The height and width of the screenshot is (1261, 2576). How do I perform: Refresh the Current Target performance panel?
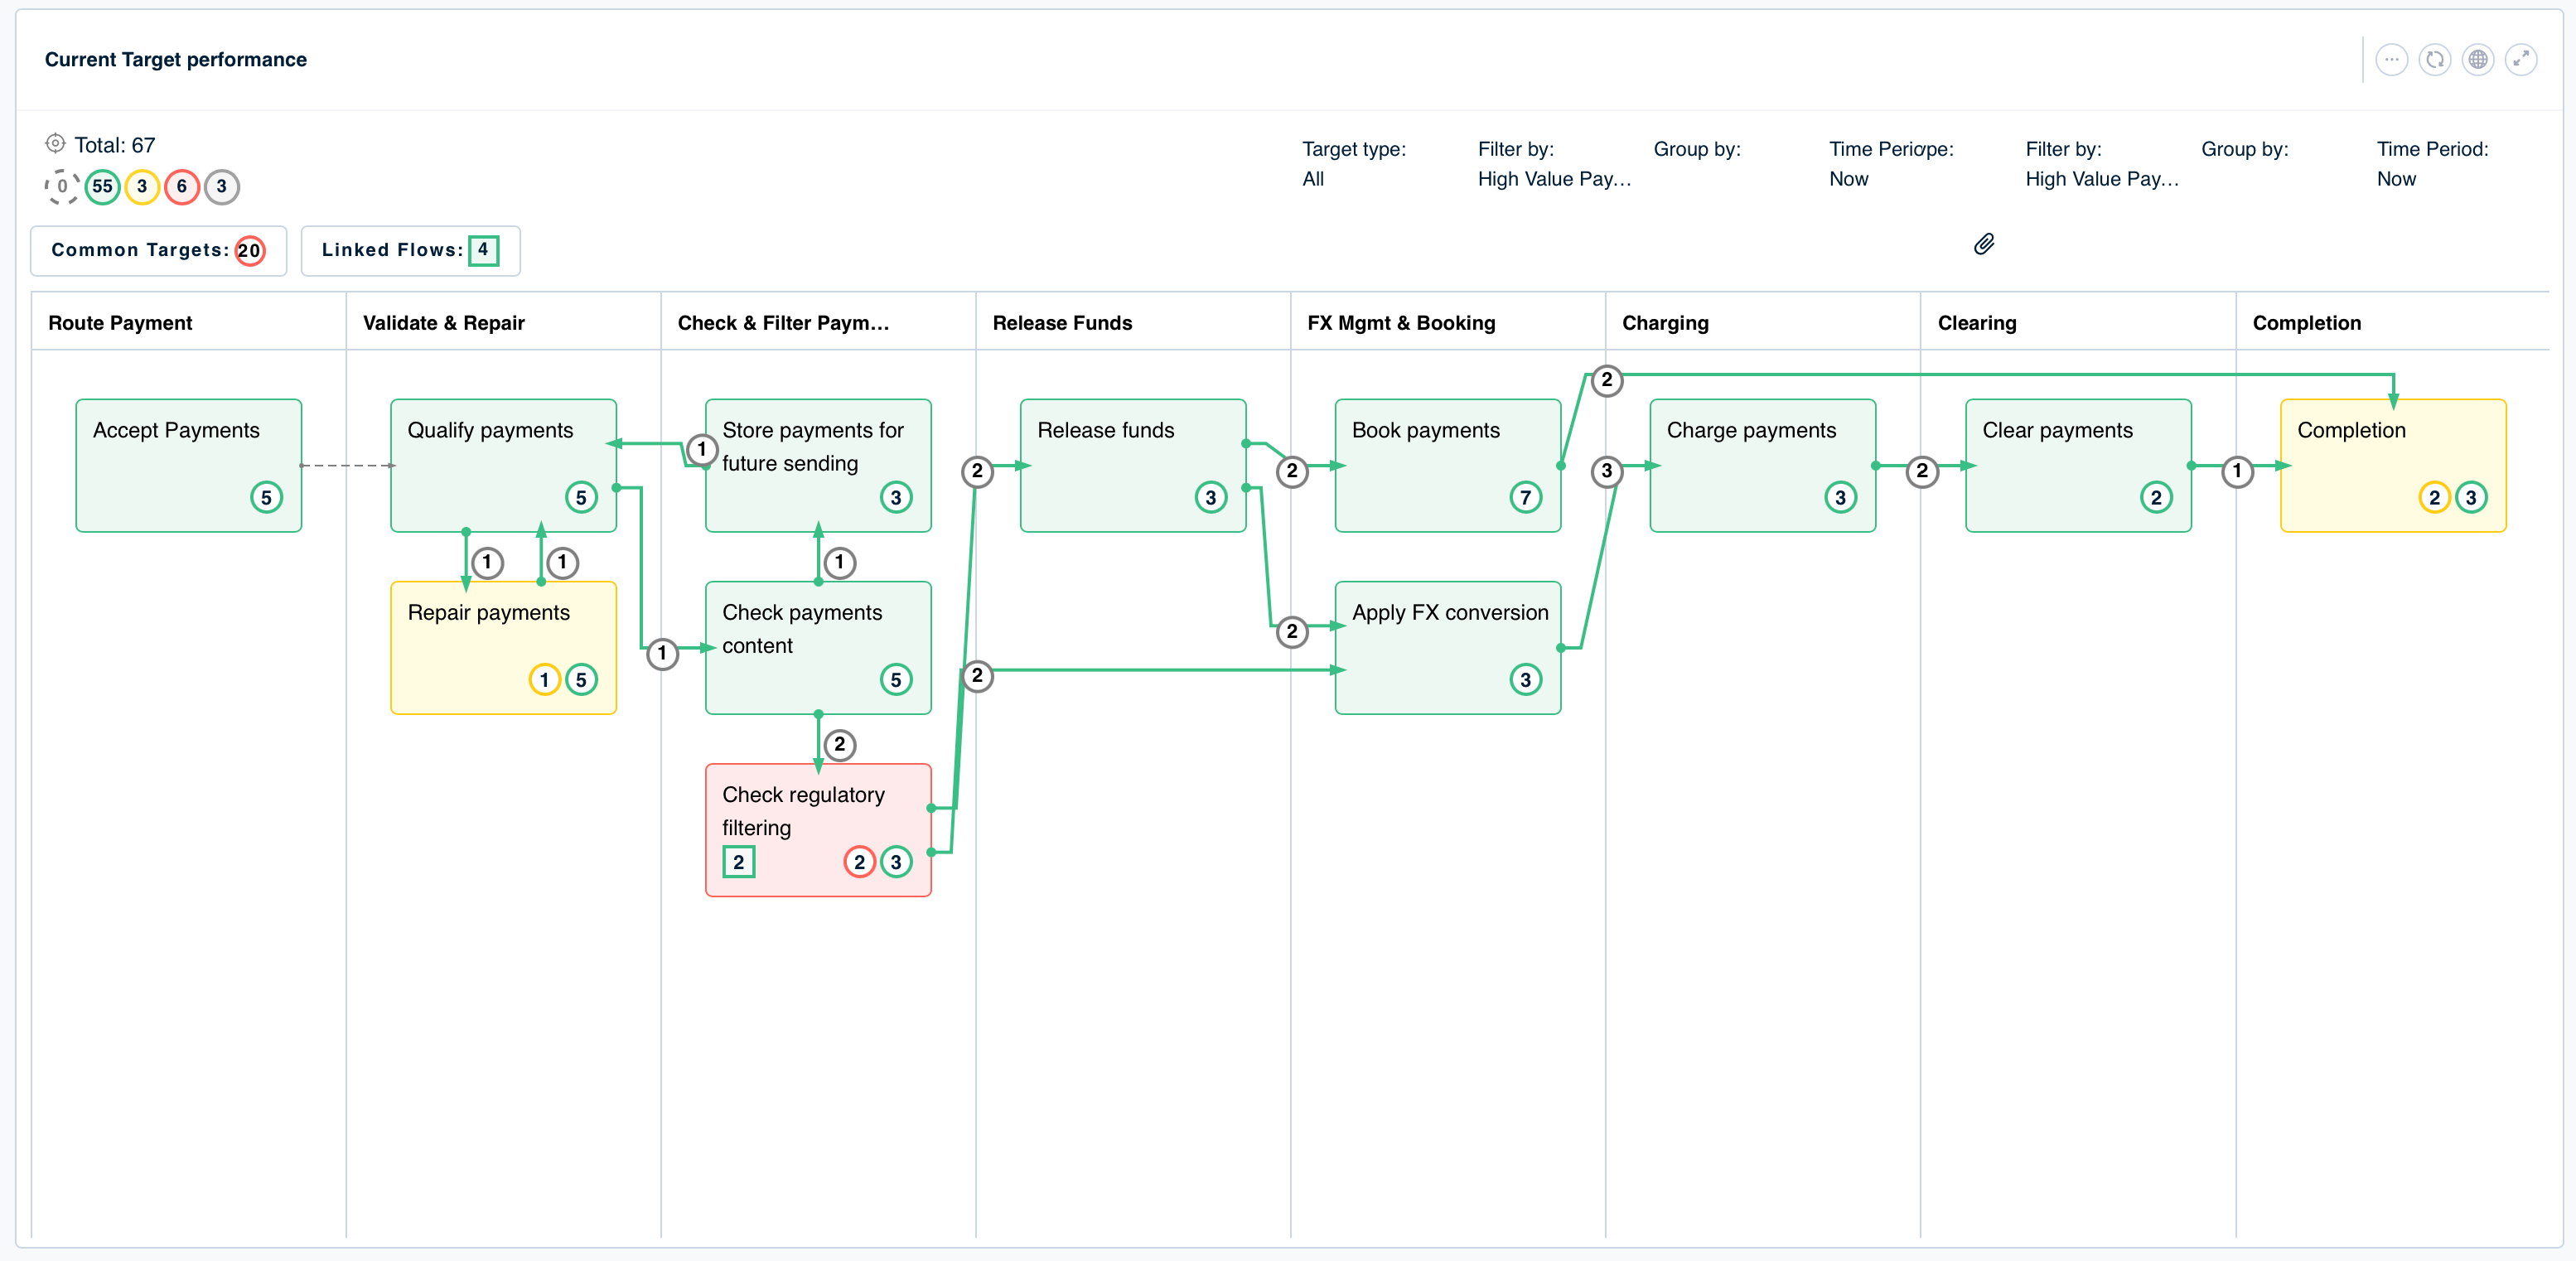[2434, 60]
